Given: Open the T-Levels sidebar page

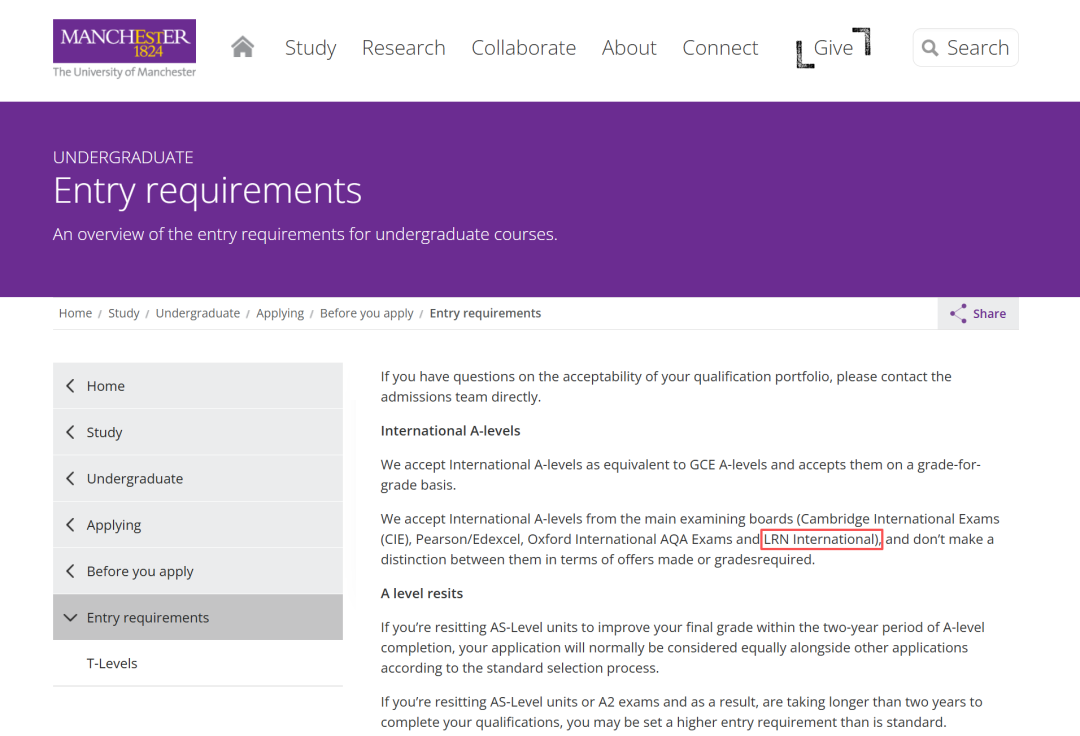Looking at the screenshot, I should click(x=198, y=663).
